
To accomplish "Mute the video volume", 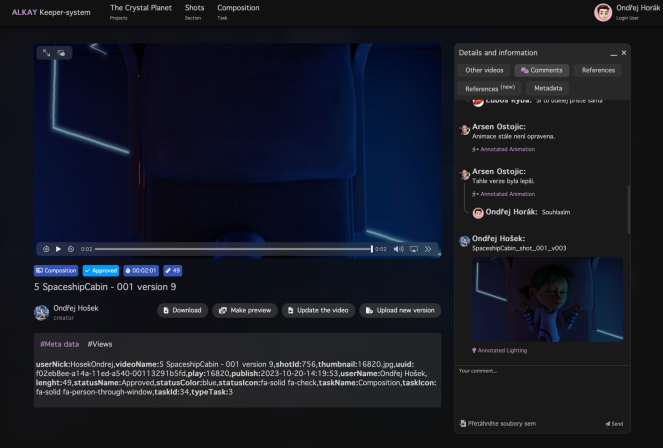I will [x=398, y=249].
